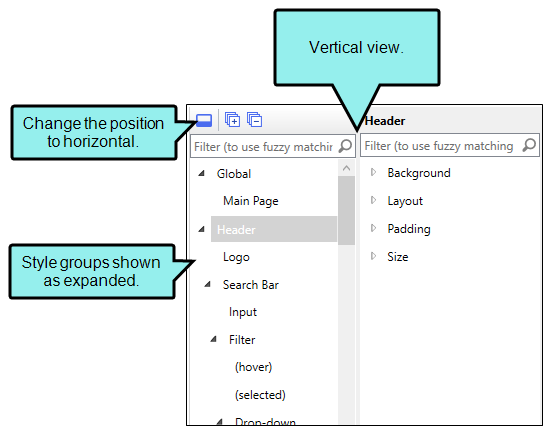Select the Input style item
543x426 pixels.
(x=243, y=312)
